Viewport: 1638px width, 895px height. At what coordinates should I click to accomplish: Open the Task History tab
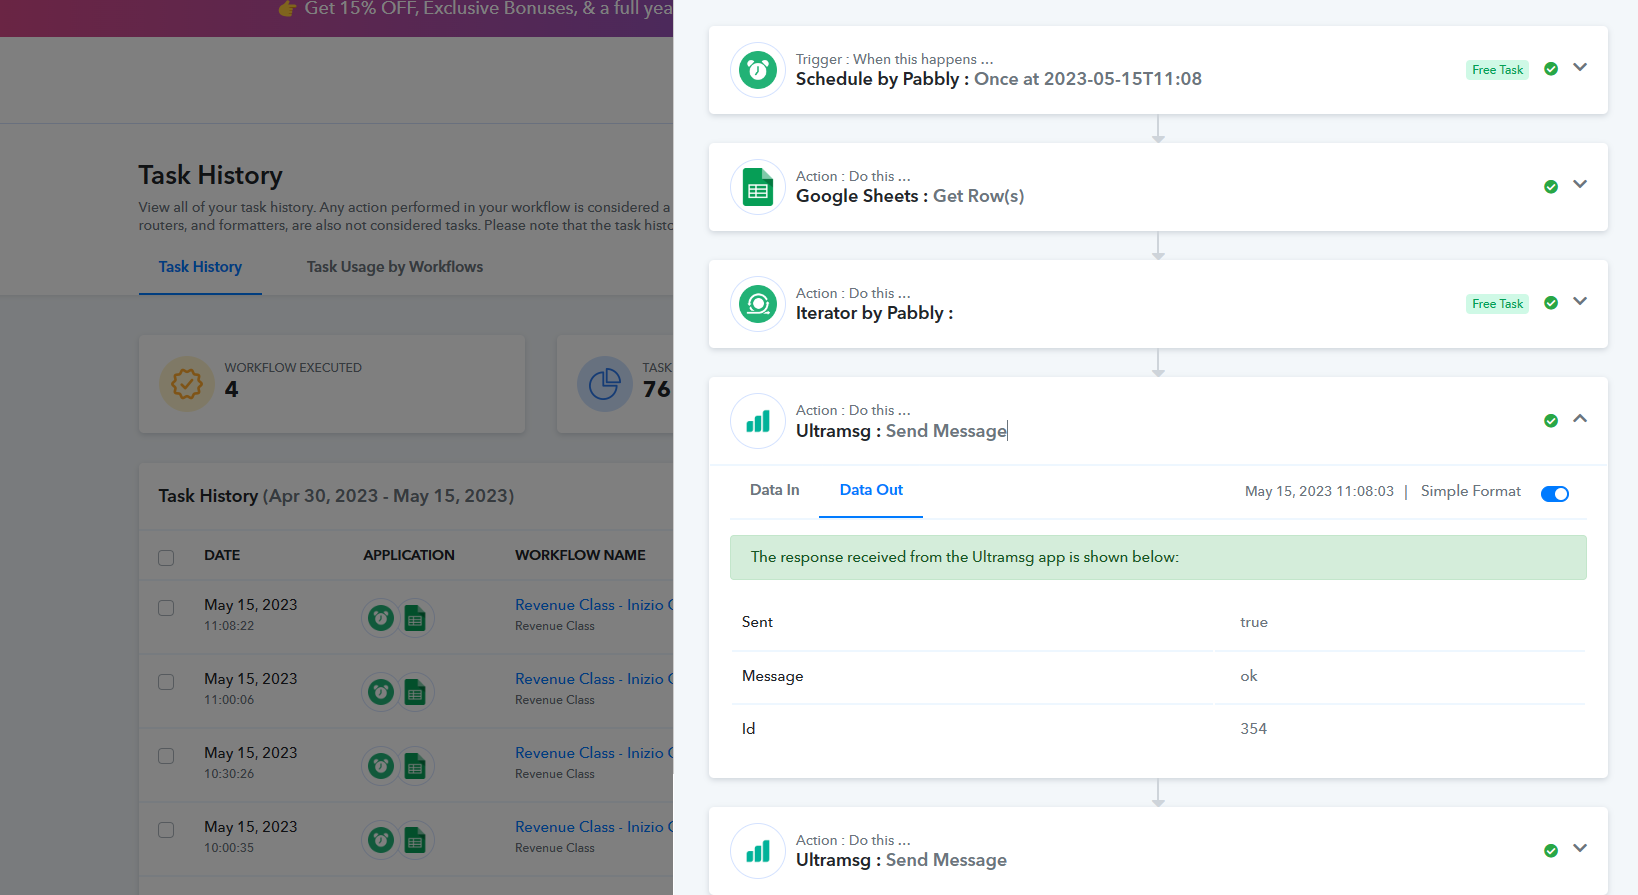200,267
